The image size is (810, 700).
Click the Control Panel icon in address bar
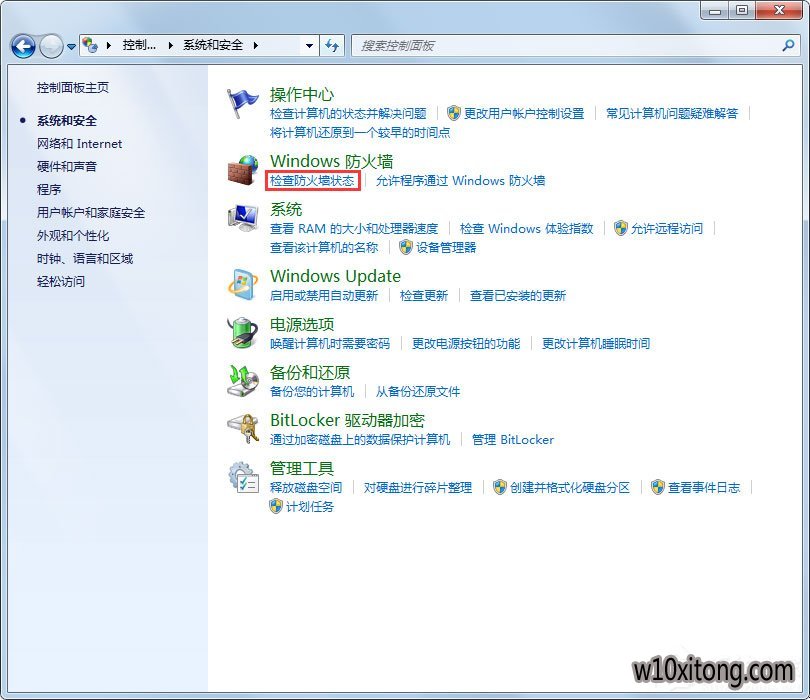point(90,45)
